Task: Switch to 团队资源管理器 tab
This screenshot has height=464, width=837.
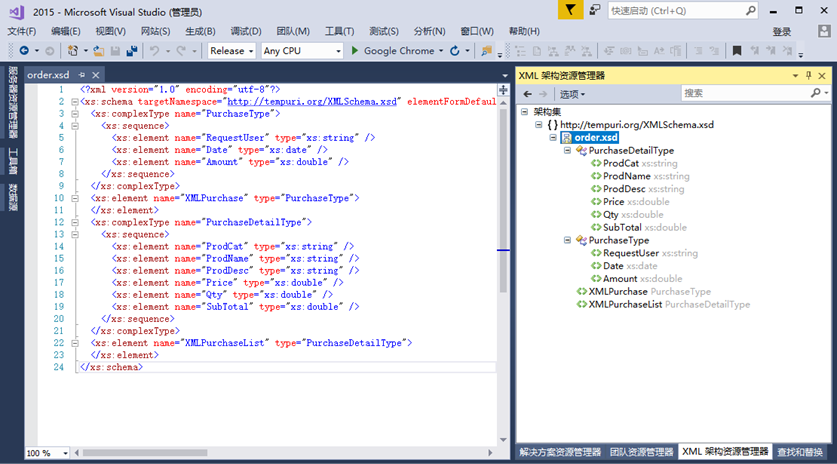Action: click(641, 452)
